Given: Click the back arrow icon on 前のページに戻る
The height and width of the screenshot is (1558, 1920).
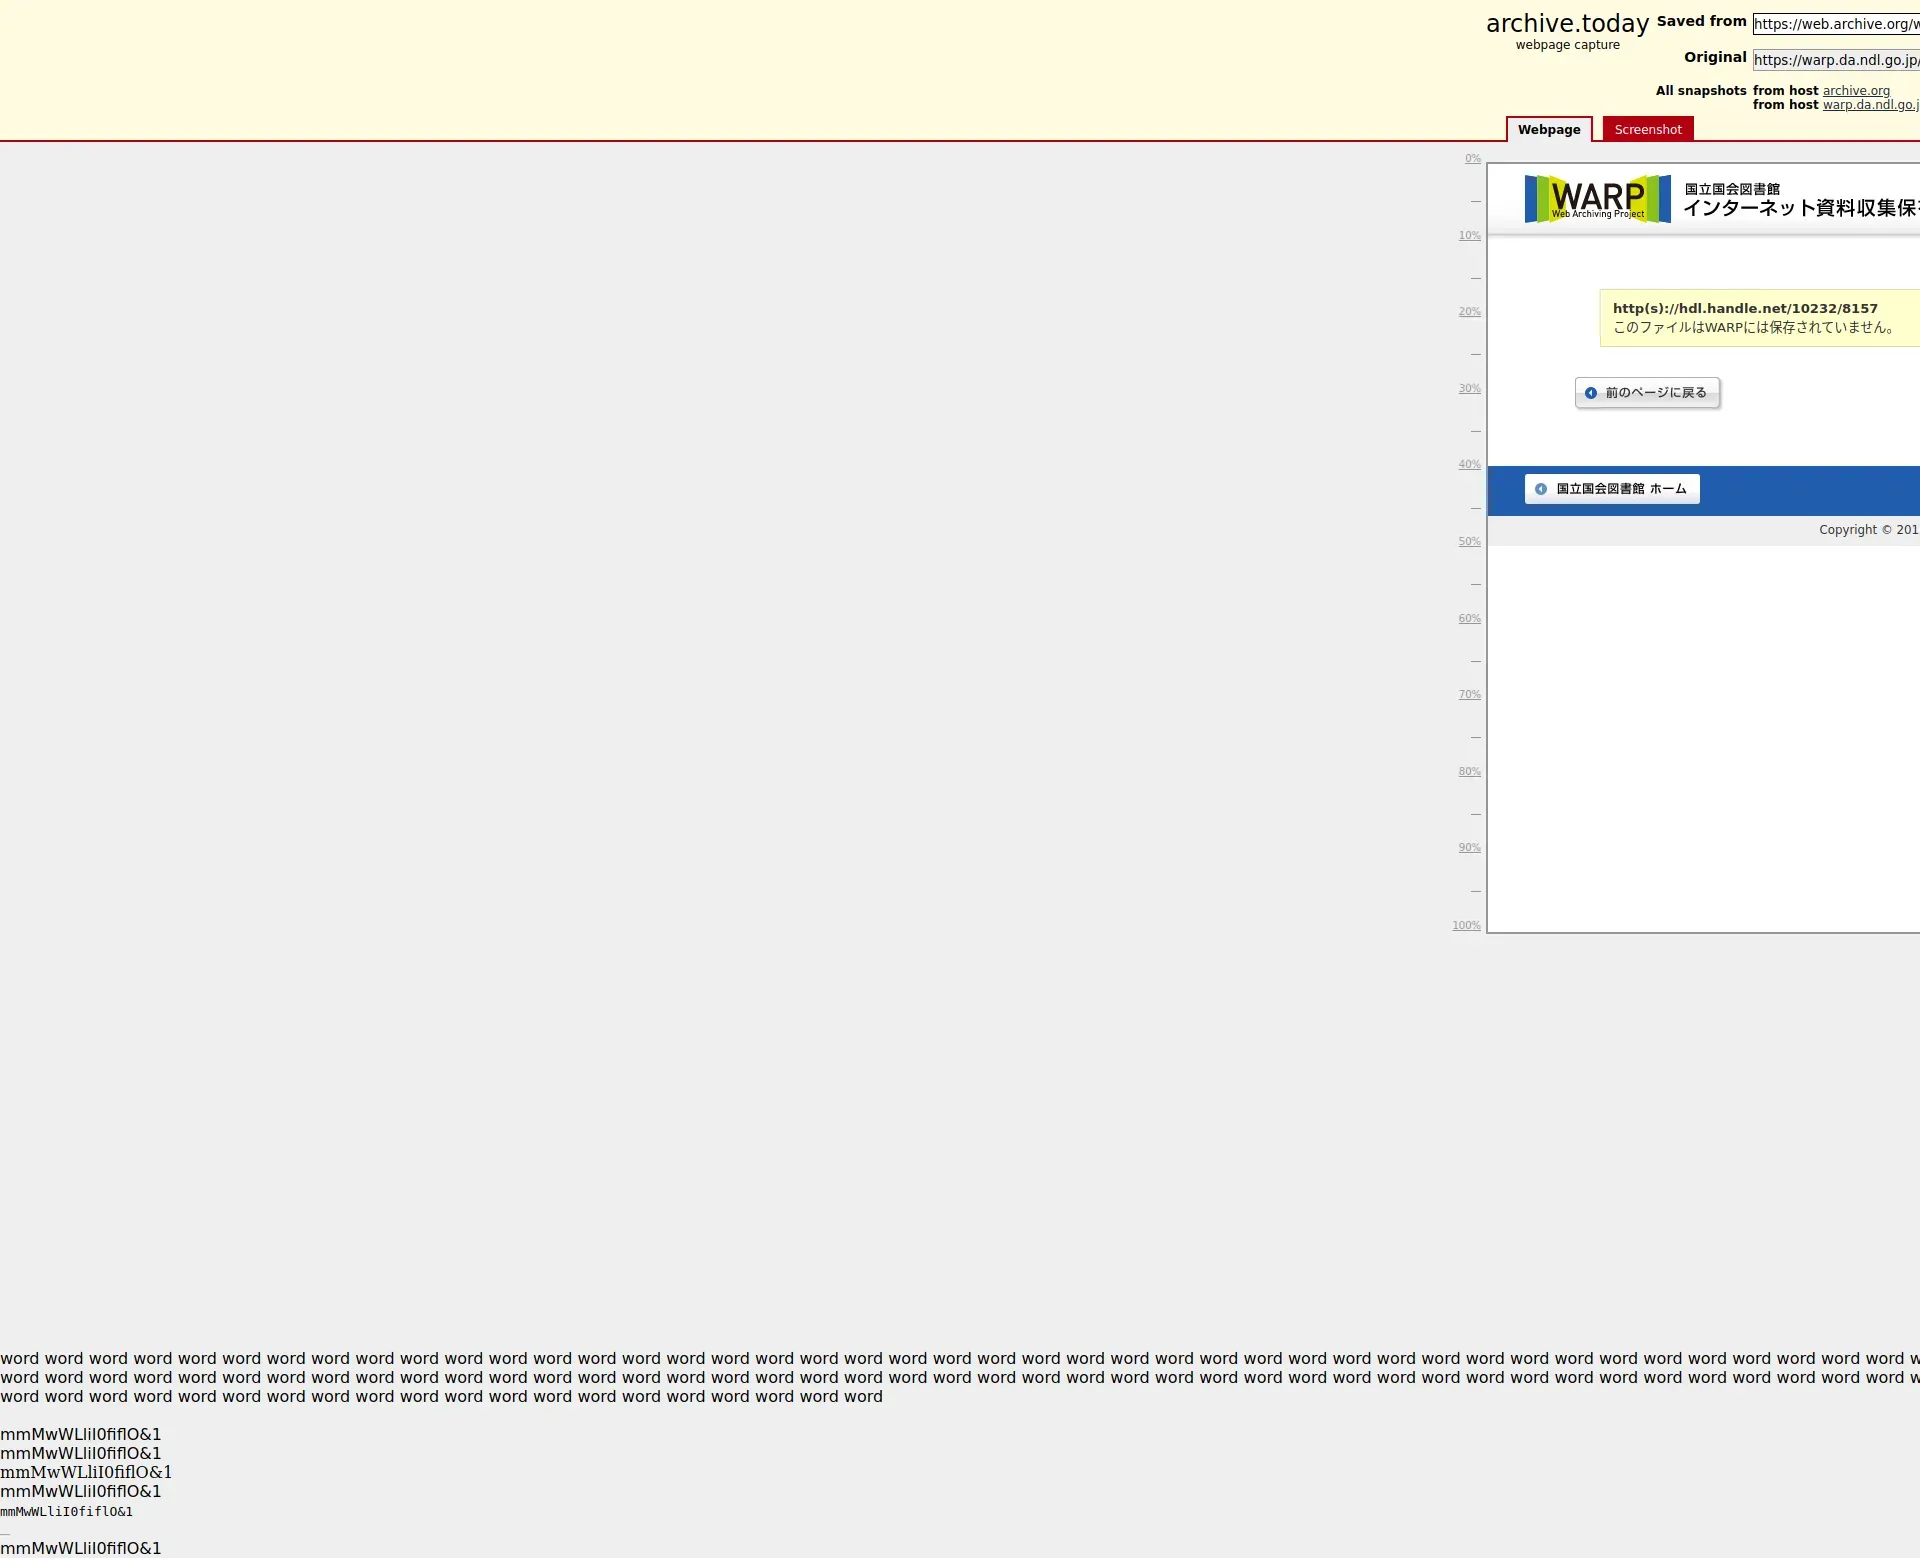Looking at the screenshot, I should pos(1590,393).
